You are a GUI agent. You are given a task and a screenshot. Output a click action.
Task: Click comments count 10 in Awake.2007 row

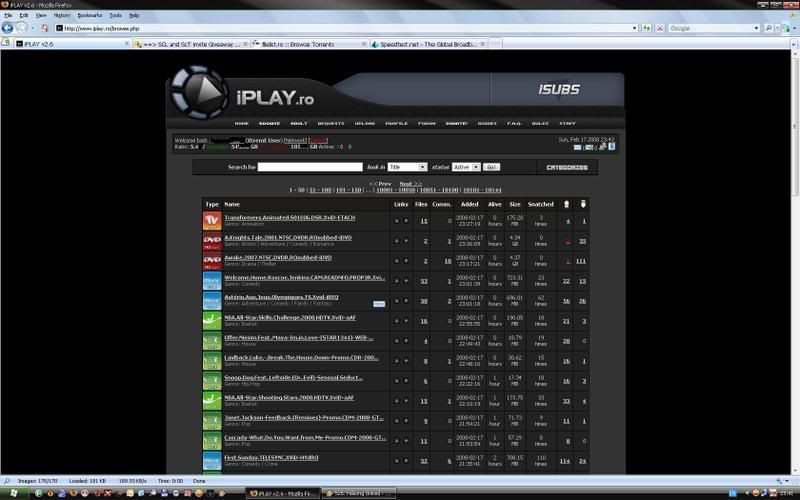pos(447,261)
